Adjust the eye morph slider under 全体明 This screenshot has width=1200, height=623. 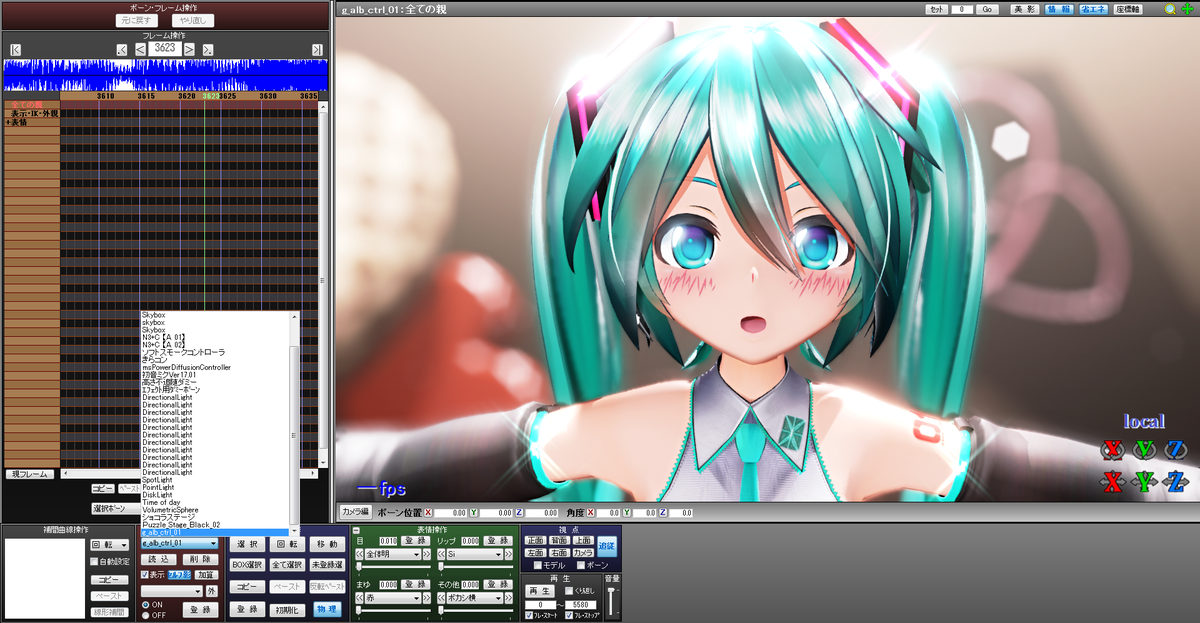tap(393, 567)
